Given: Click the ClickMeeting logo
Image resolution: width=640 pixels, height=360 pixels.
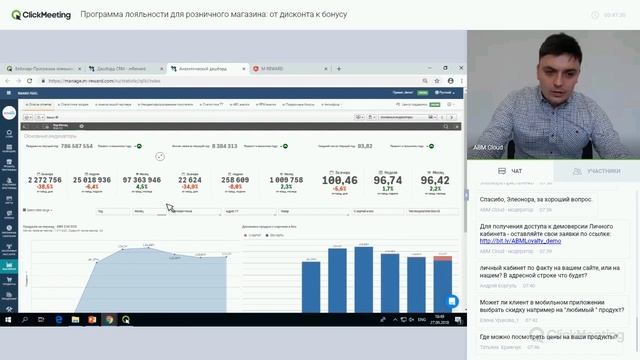Looking at the screenshot, I should coord(41,15).
